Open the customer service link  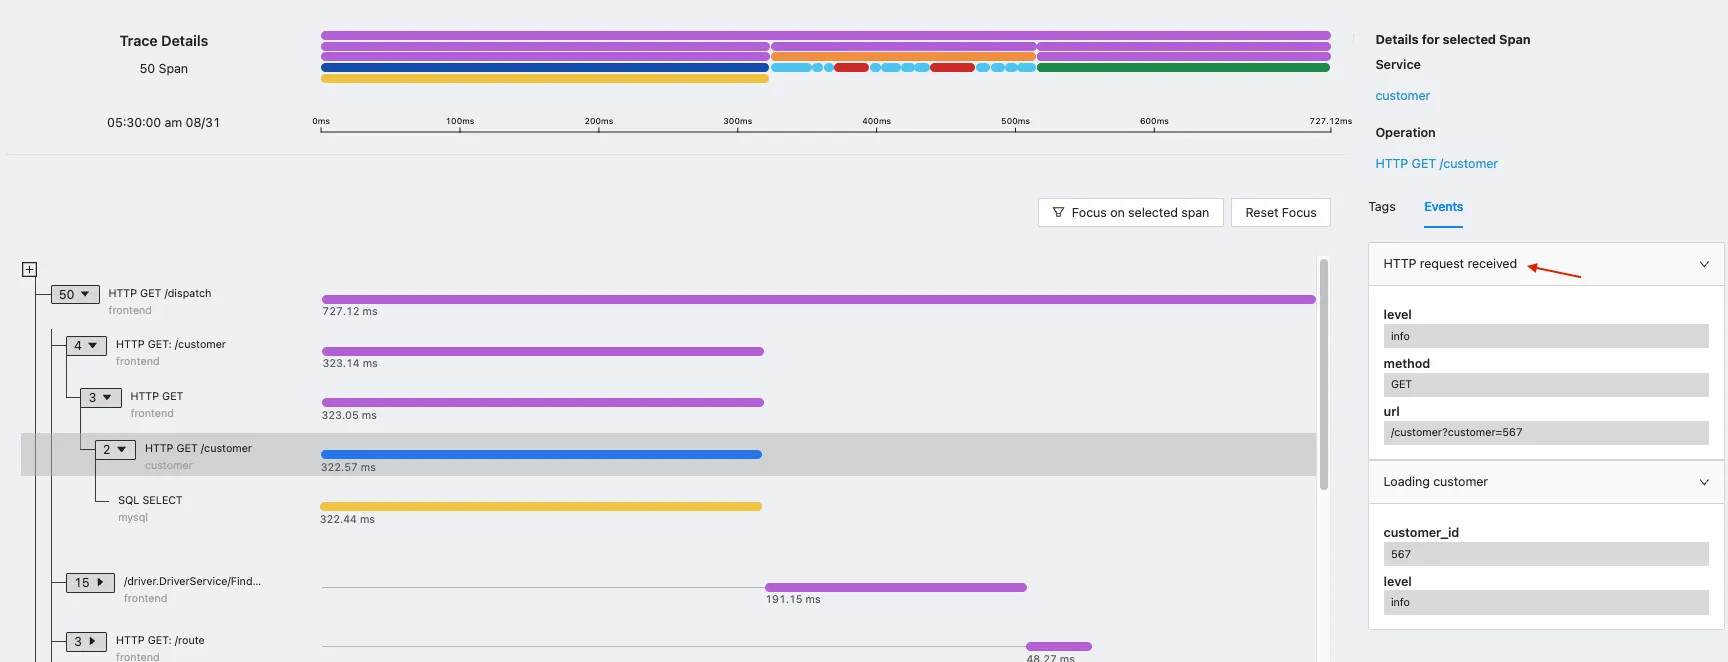click(x=1402, y=96)
